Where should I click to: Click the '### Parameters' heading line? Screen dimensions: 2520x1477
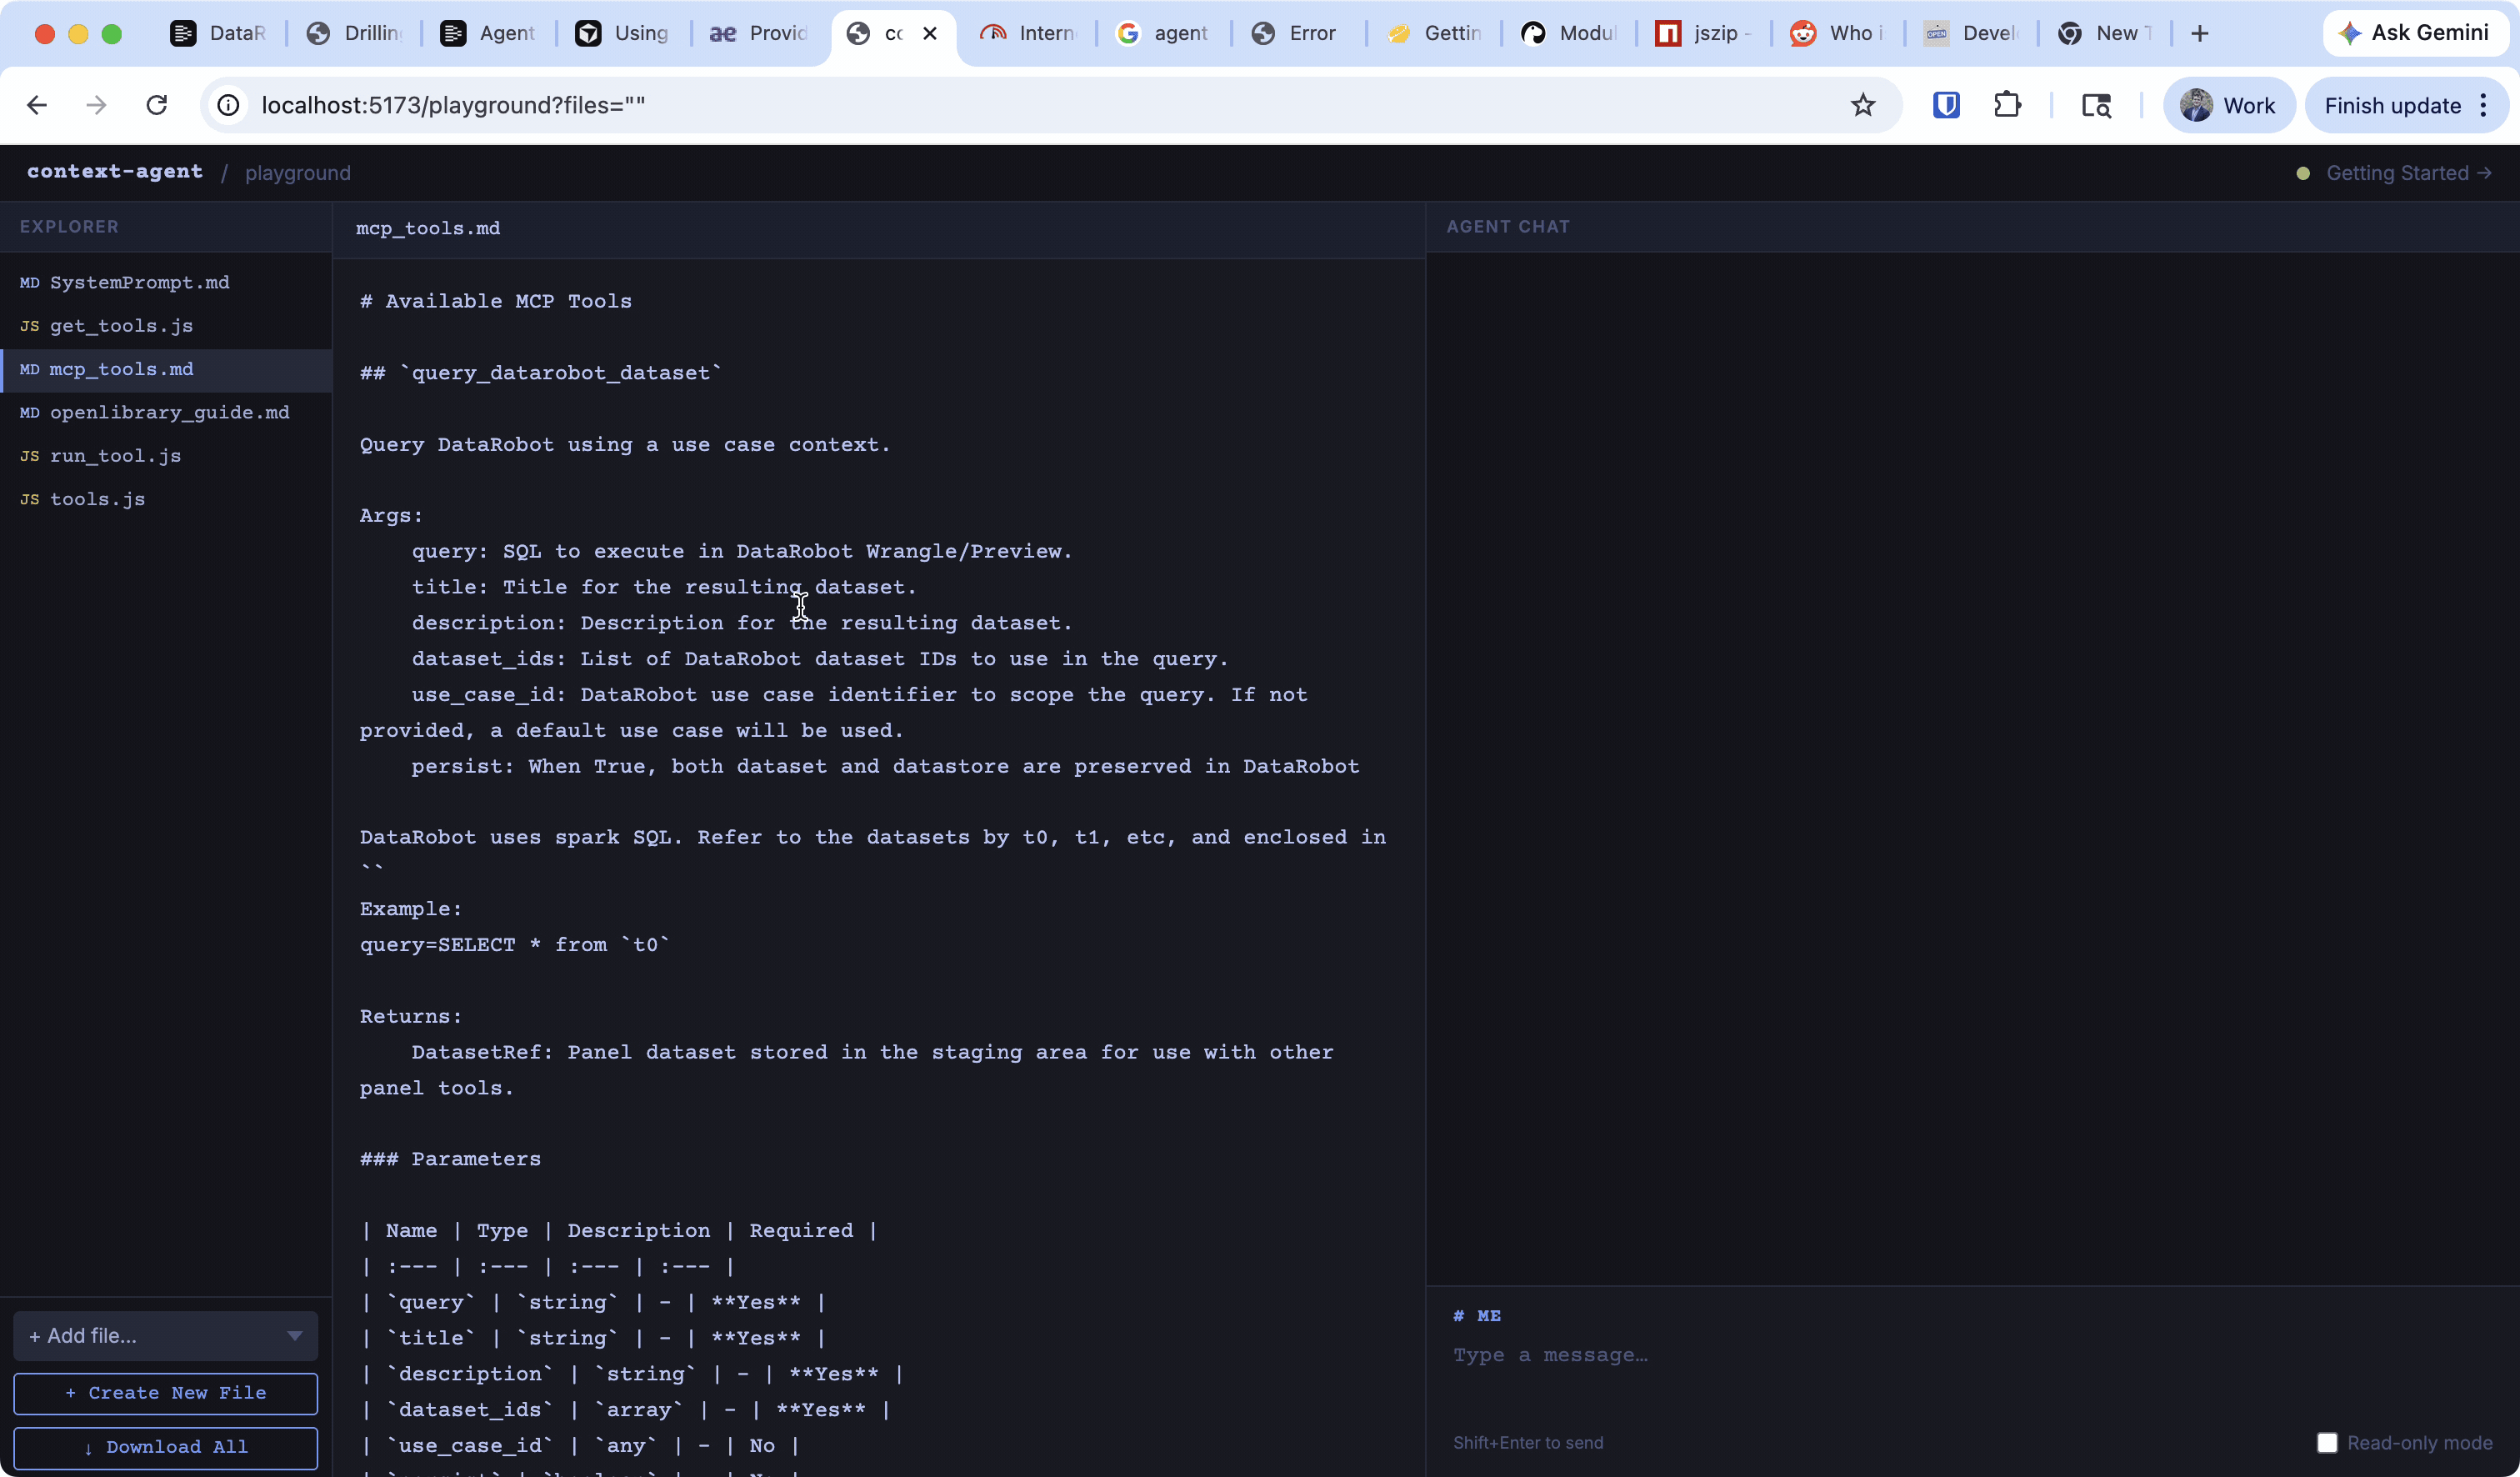450,1159
